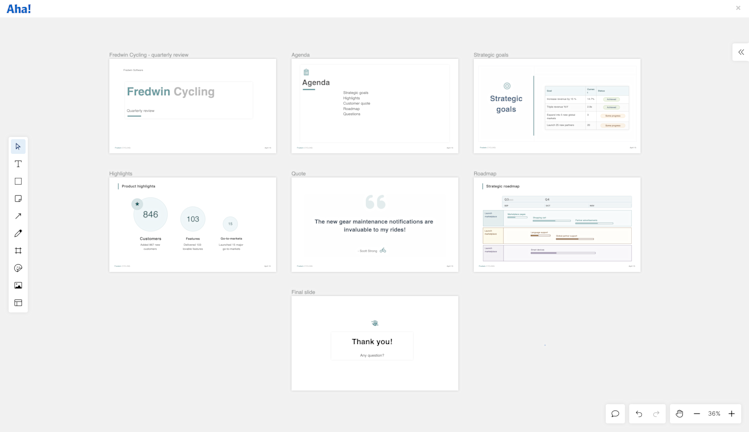Select the Fredwin Cycling quarterly review frame

(193, 106)
